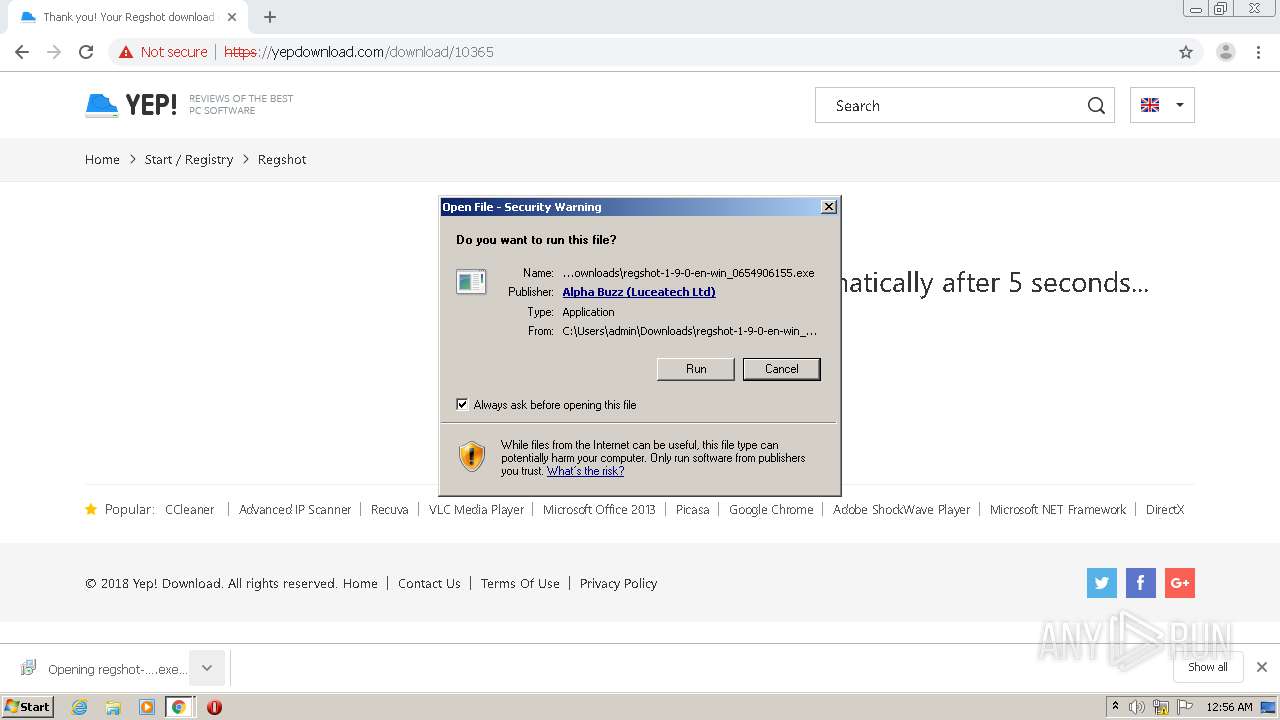The height and width of the screenshot is (720, 1280).
Task: Click the YEP! sneaker logo
Action: 131,105
